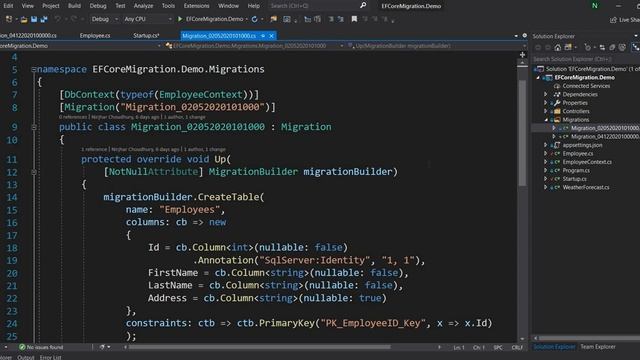The width and height of the screenshot is (640, 360).
Task: Open the Error List panel tab
Action: click(50, 358)
